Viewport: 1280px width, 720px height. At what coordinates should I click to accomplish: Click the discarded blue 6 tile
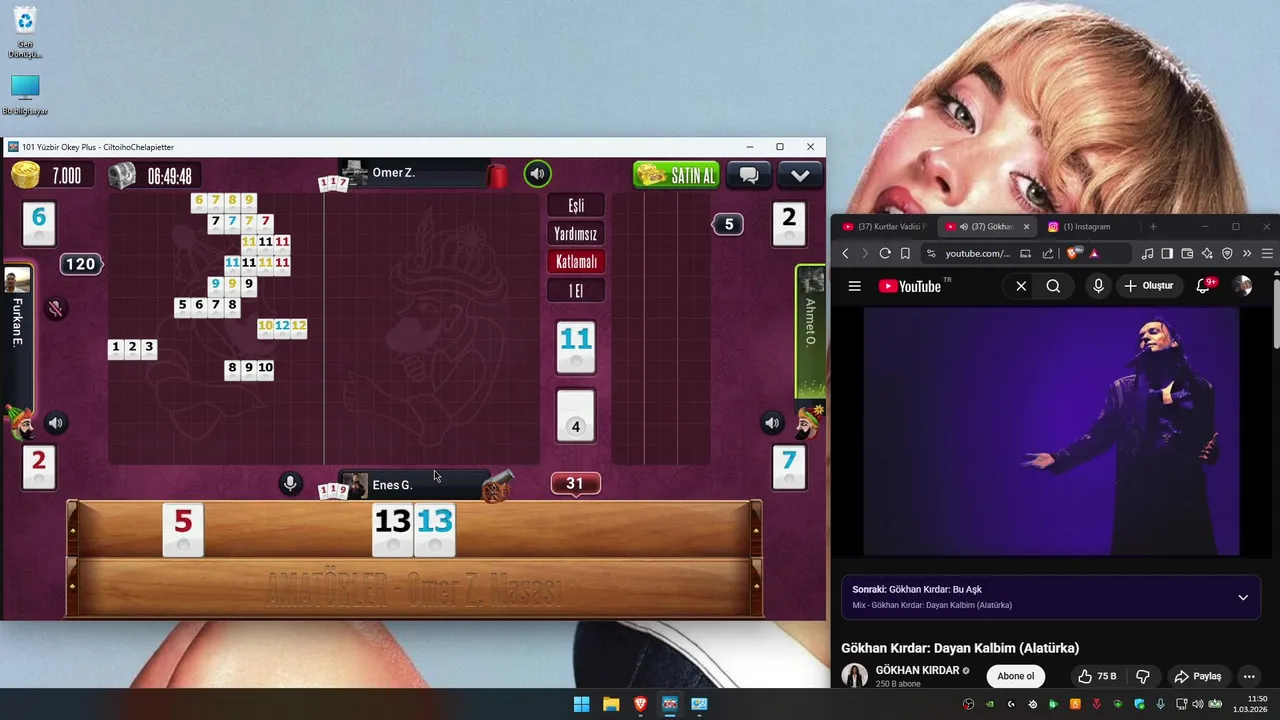tap(39, 223)
